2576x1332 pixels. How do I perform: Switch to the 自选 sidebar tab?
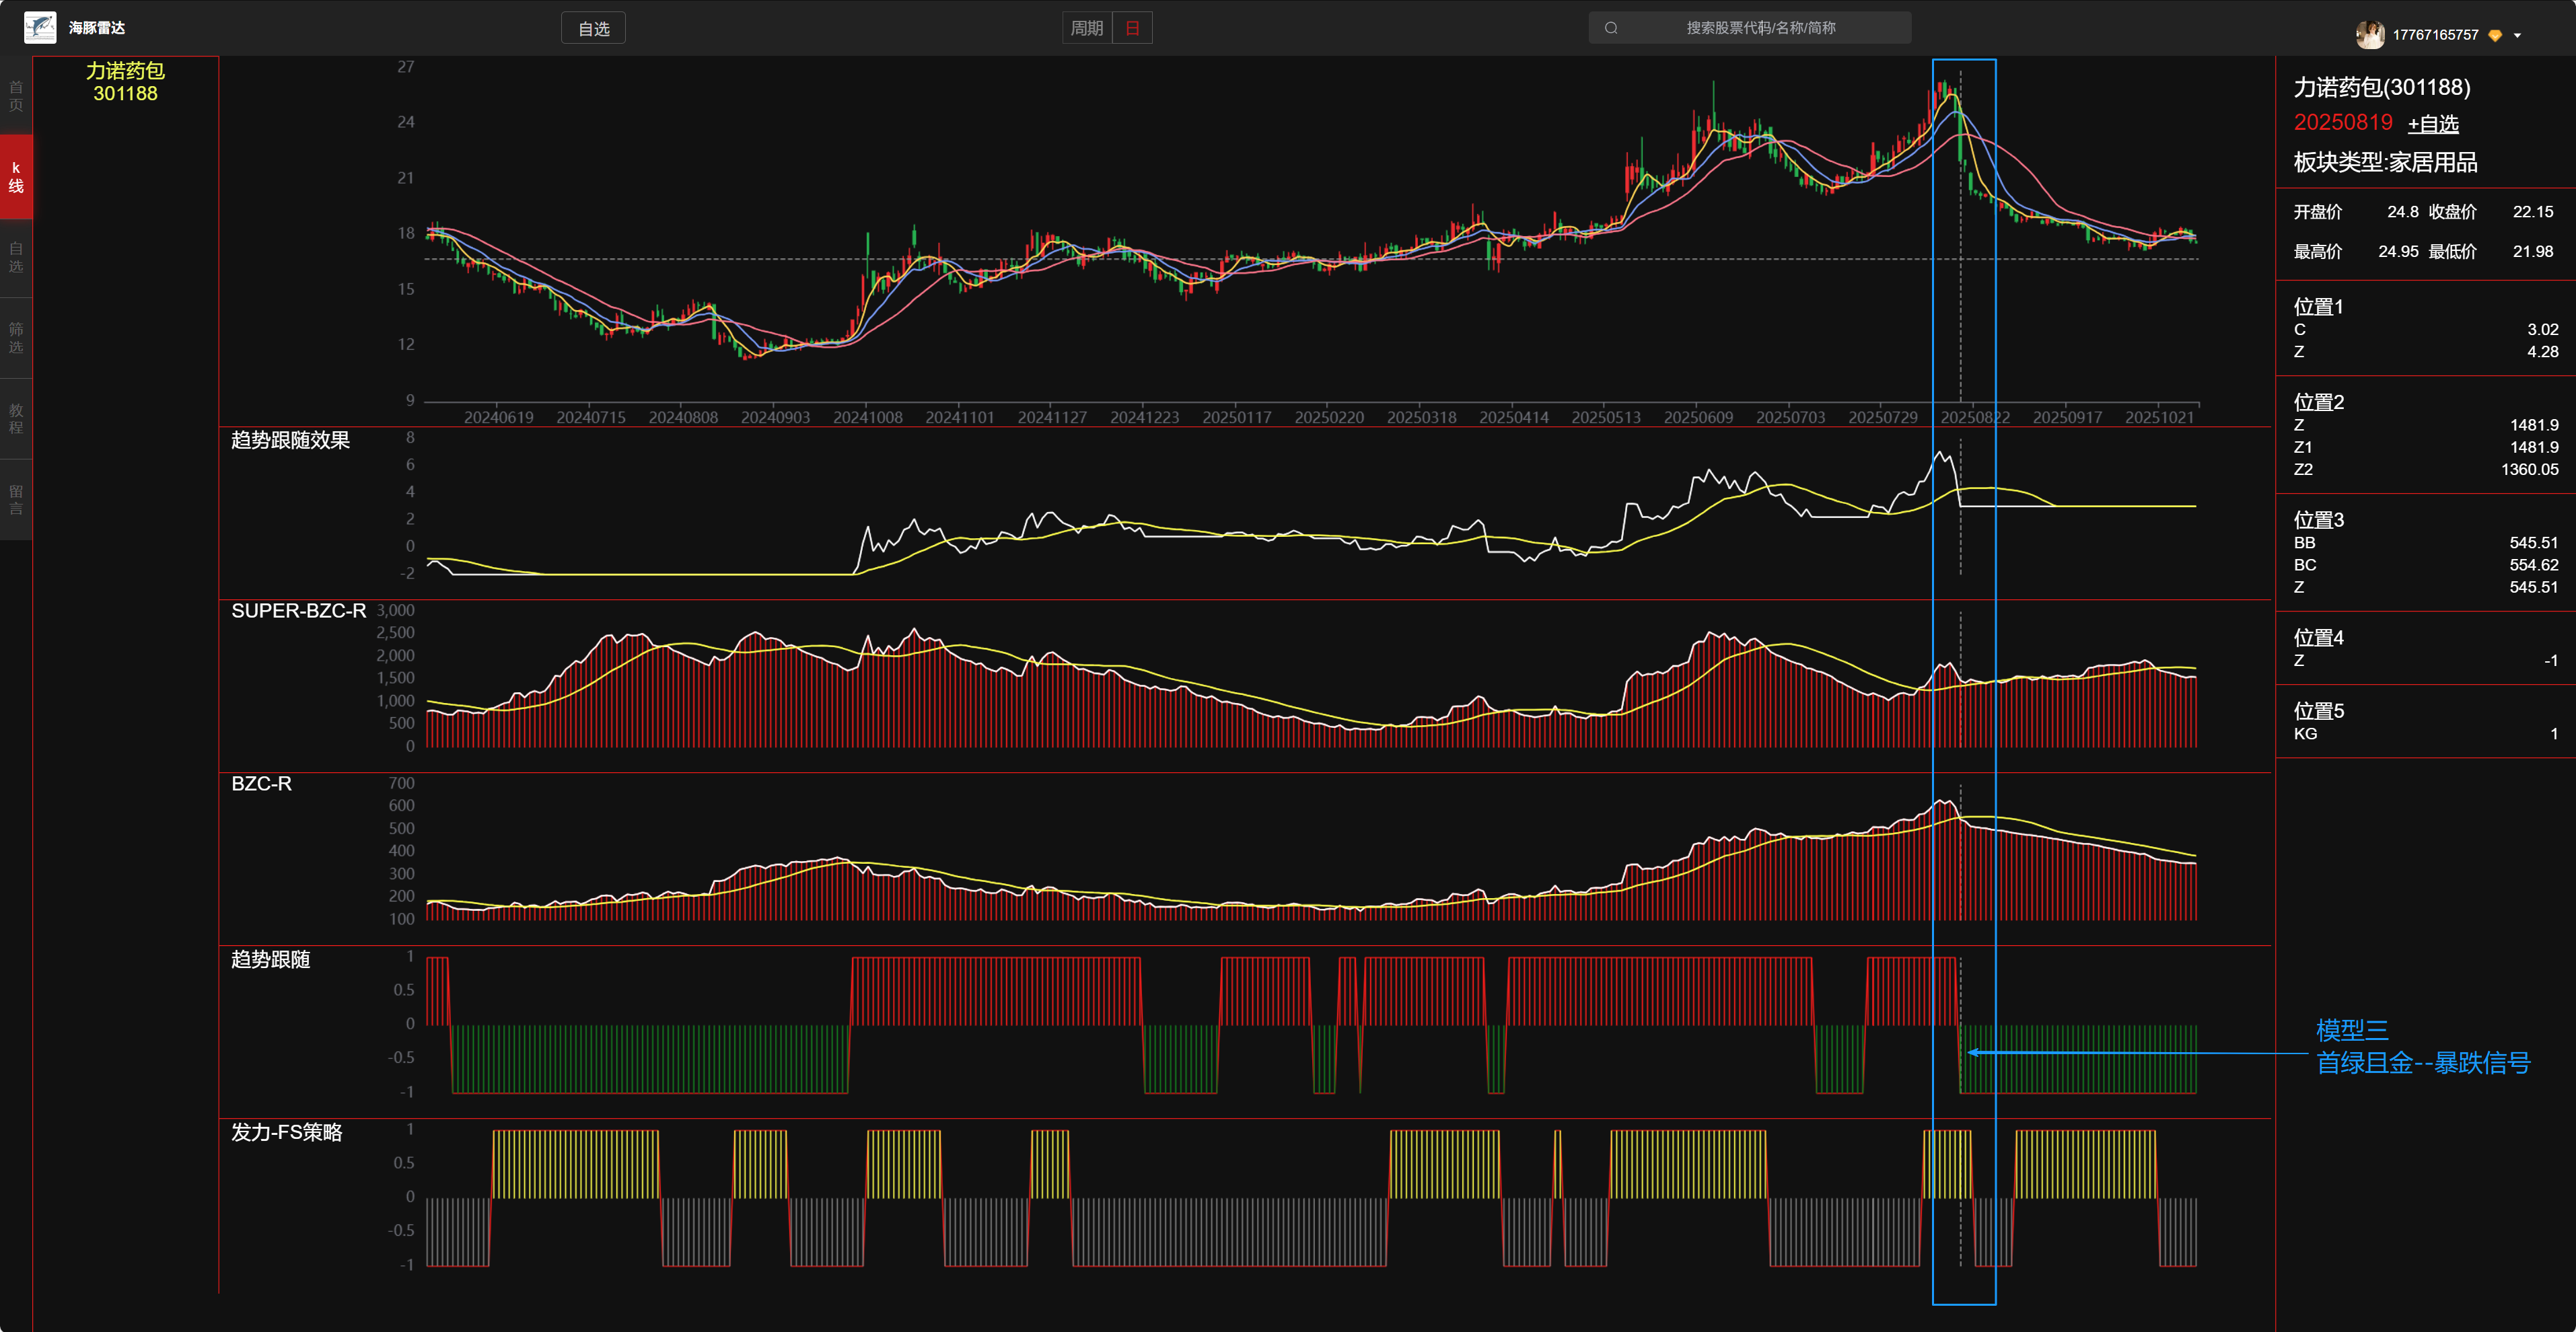[x=16, y=257]
